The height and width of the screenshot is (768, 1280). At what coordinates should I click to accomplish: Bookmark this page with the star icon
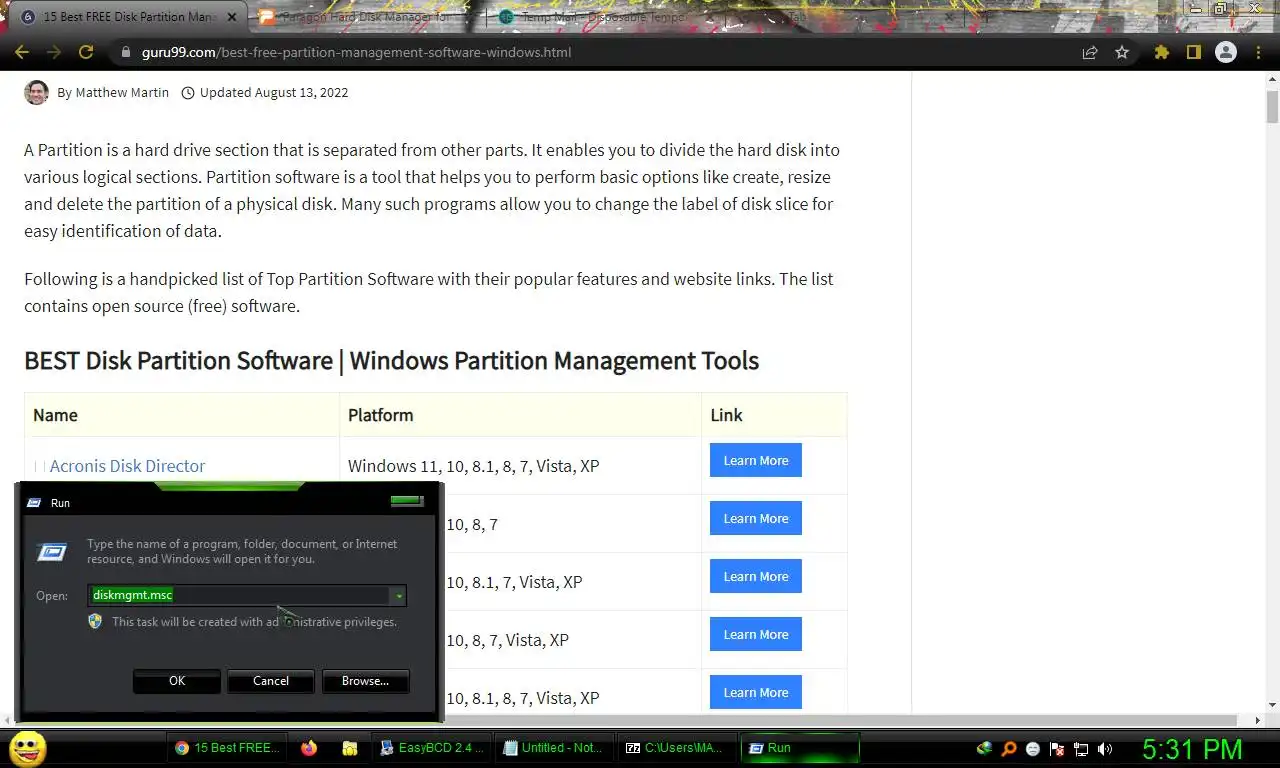(1122, 52)
